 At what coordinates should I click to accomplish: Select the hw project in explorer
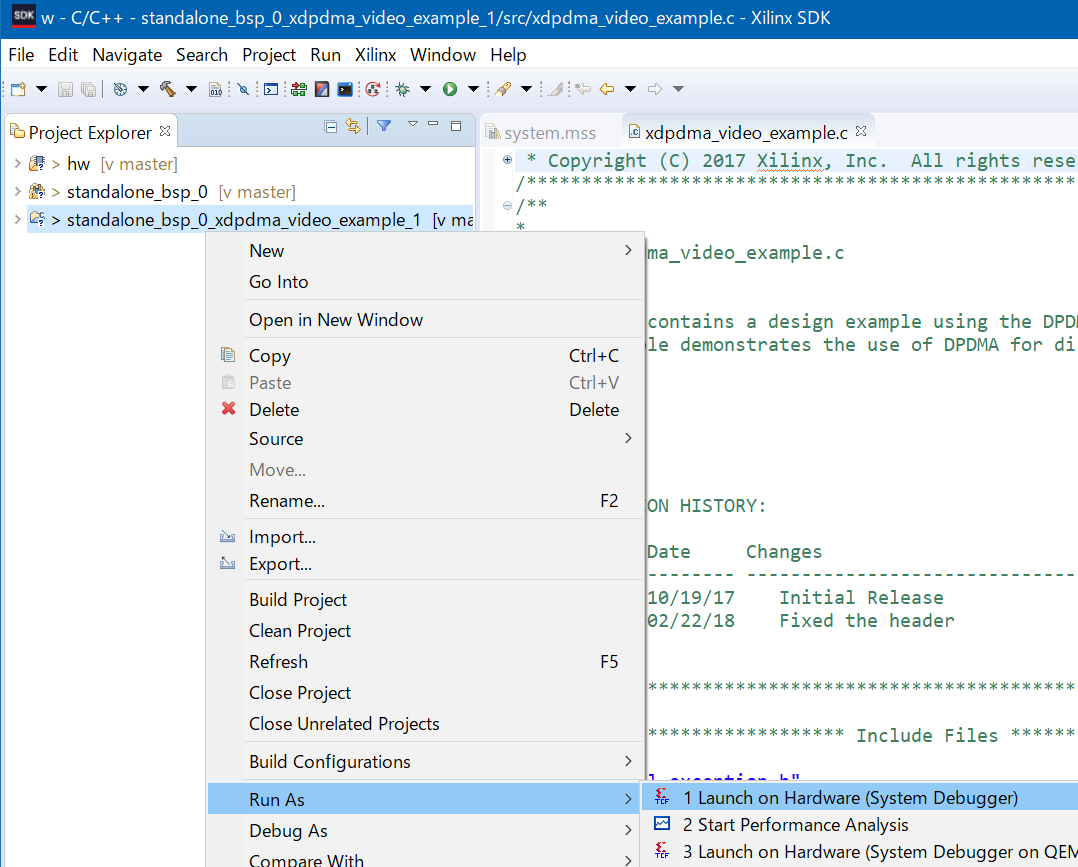(78, 164)
